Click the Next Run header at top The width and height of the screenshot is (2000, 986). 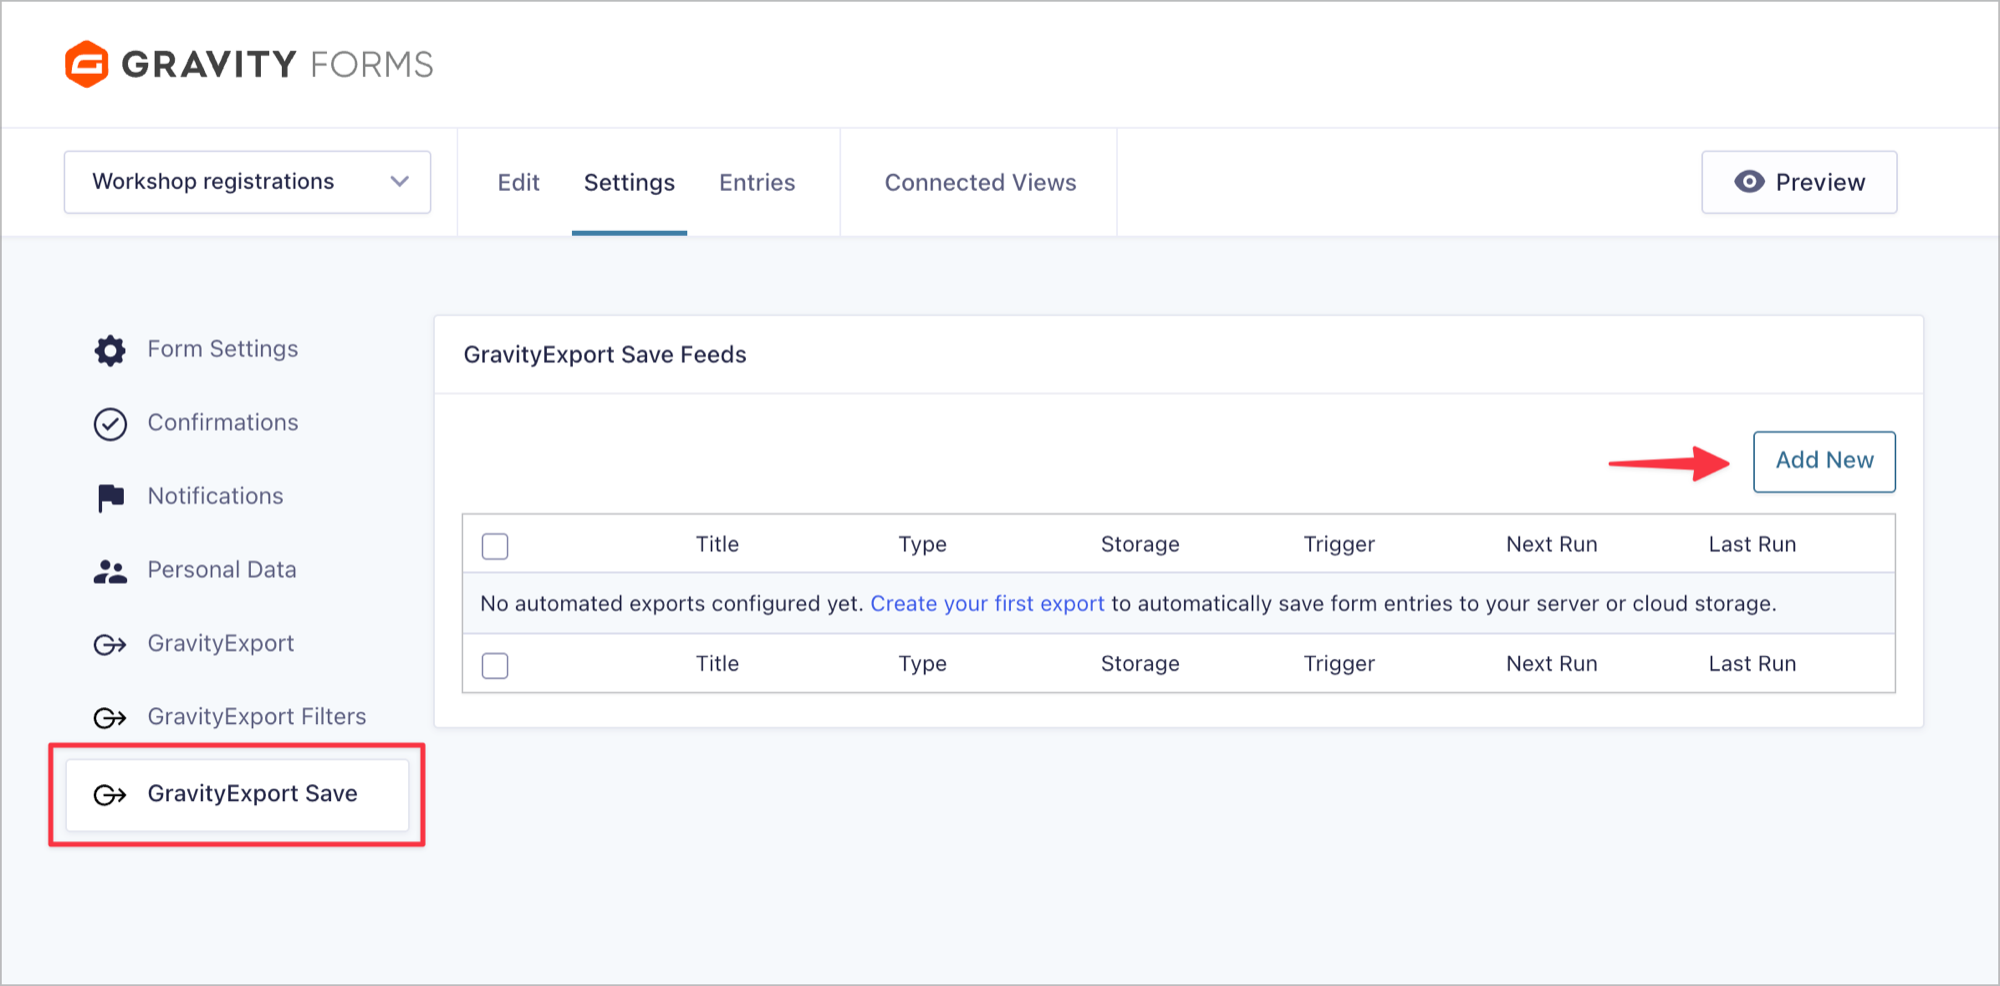tap(1552, 544)
